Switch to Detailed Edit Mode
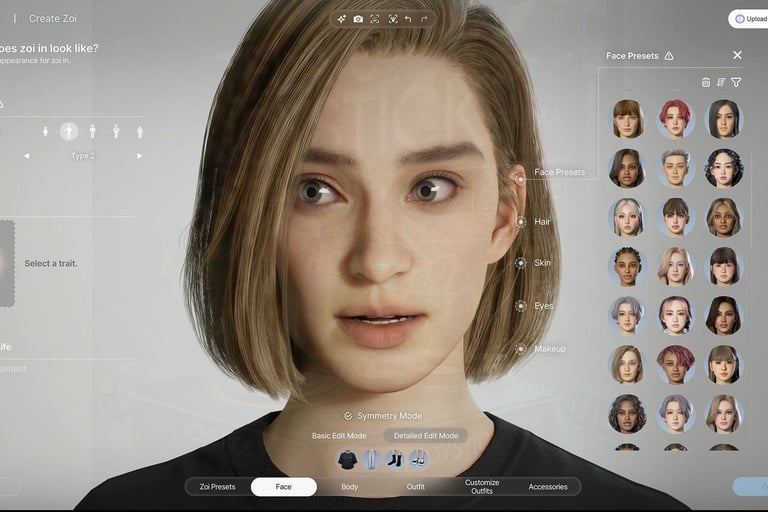This screenshot has height=512, width=768. (426, 436)
